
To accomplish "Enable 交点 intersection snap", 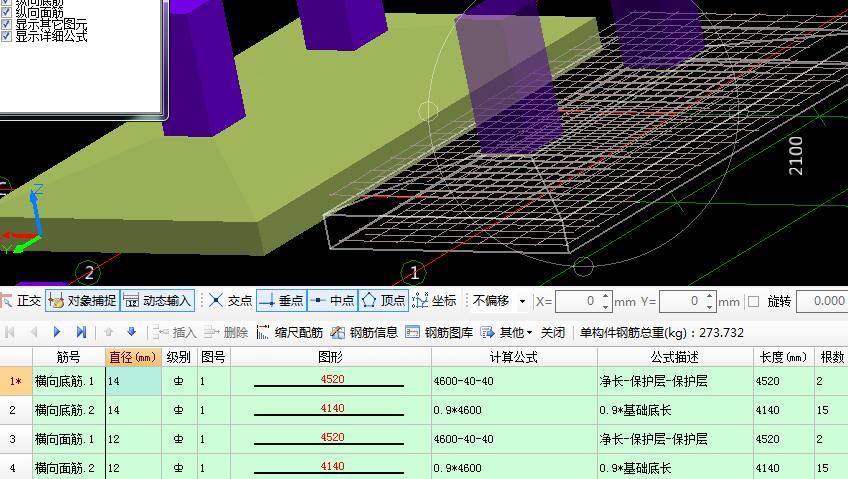I will [x=230, y=301].
